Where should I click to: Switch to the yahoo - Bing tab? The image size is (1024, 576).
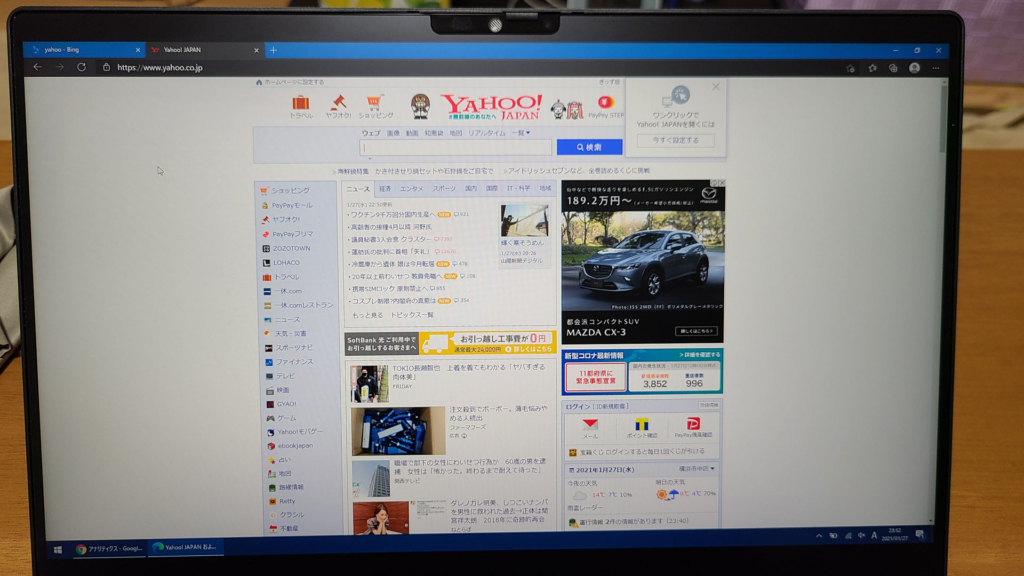click(82, 50)
